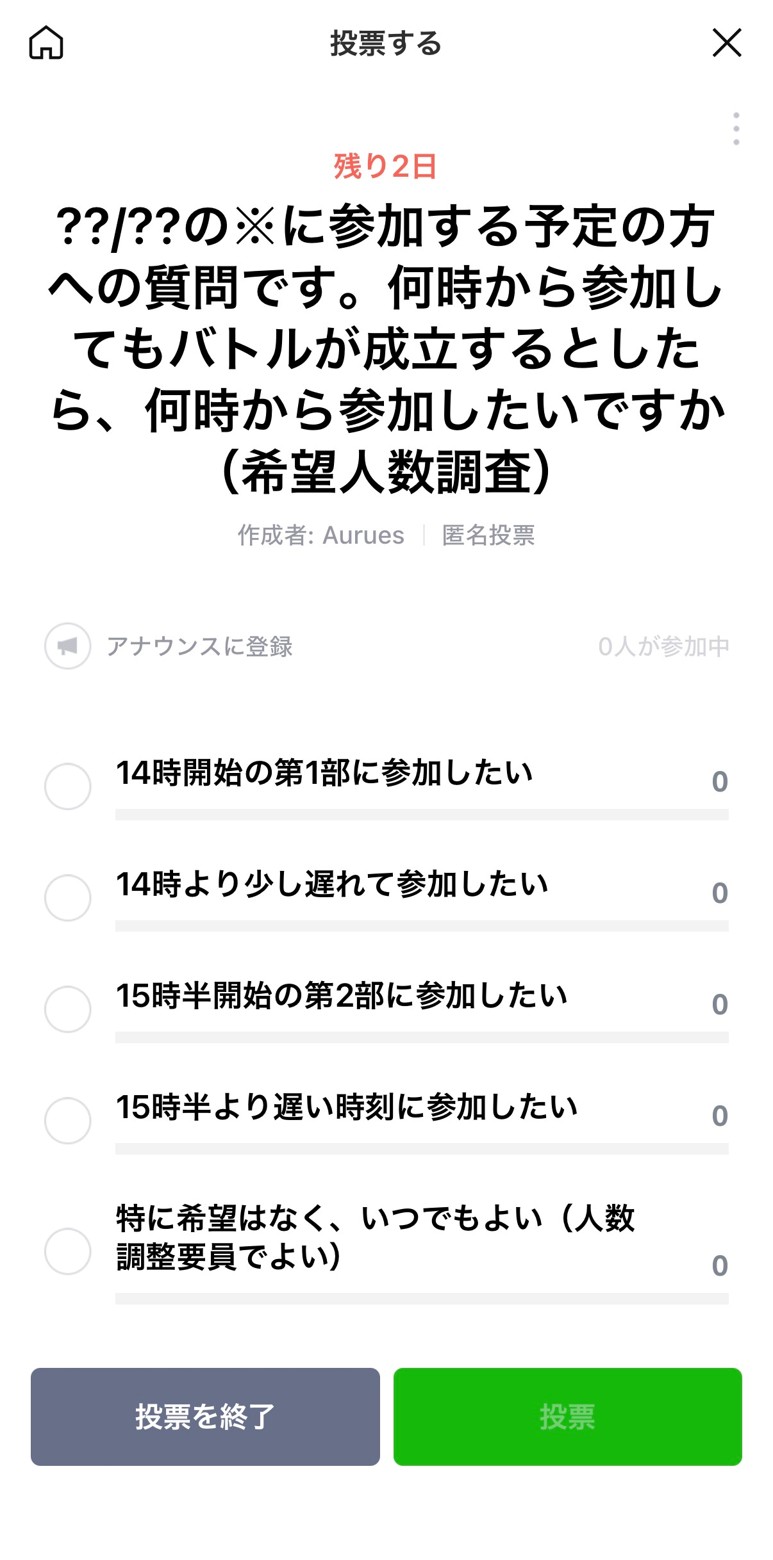Click the vote count beside 15時半開始の第2部
Image resolution: width=773 pixels, height=1560 pixels.
tap(719, 1005)
